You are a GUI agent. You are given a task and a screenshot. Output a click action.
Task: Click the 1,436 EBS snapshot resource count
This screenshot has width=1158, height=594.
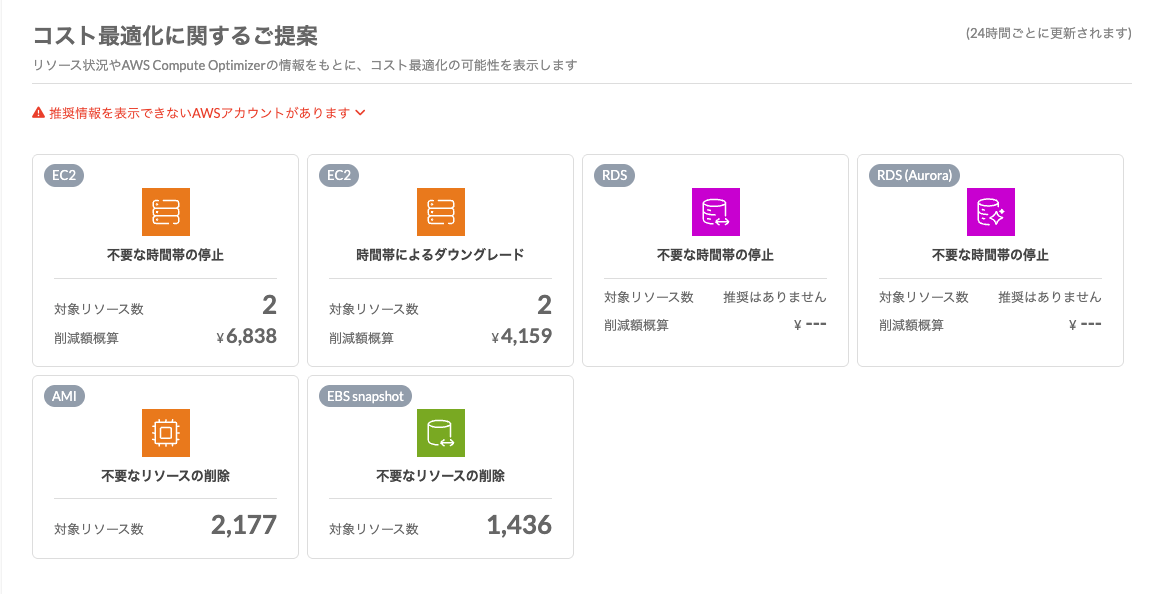[x=519, y=526]
